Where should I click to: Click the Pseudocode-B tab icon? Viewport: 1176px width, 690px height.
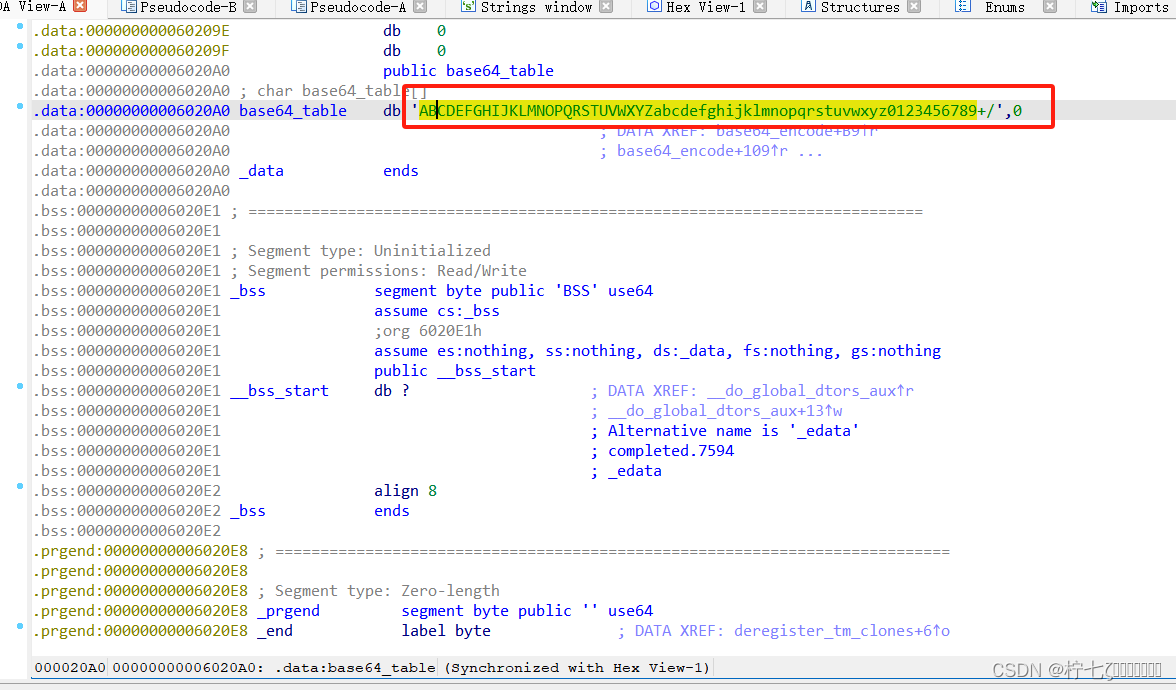click(128, 7)
